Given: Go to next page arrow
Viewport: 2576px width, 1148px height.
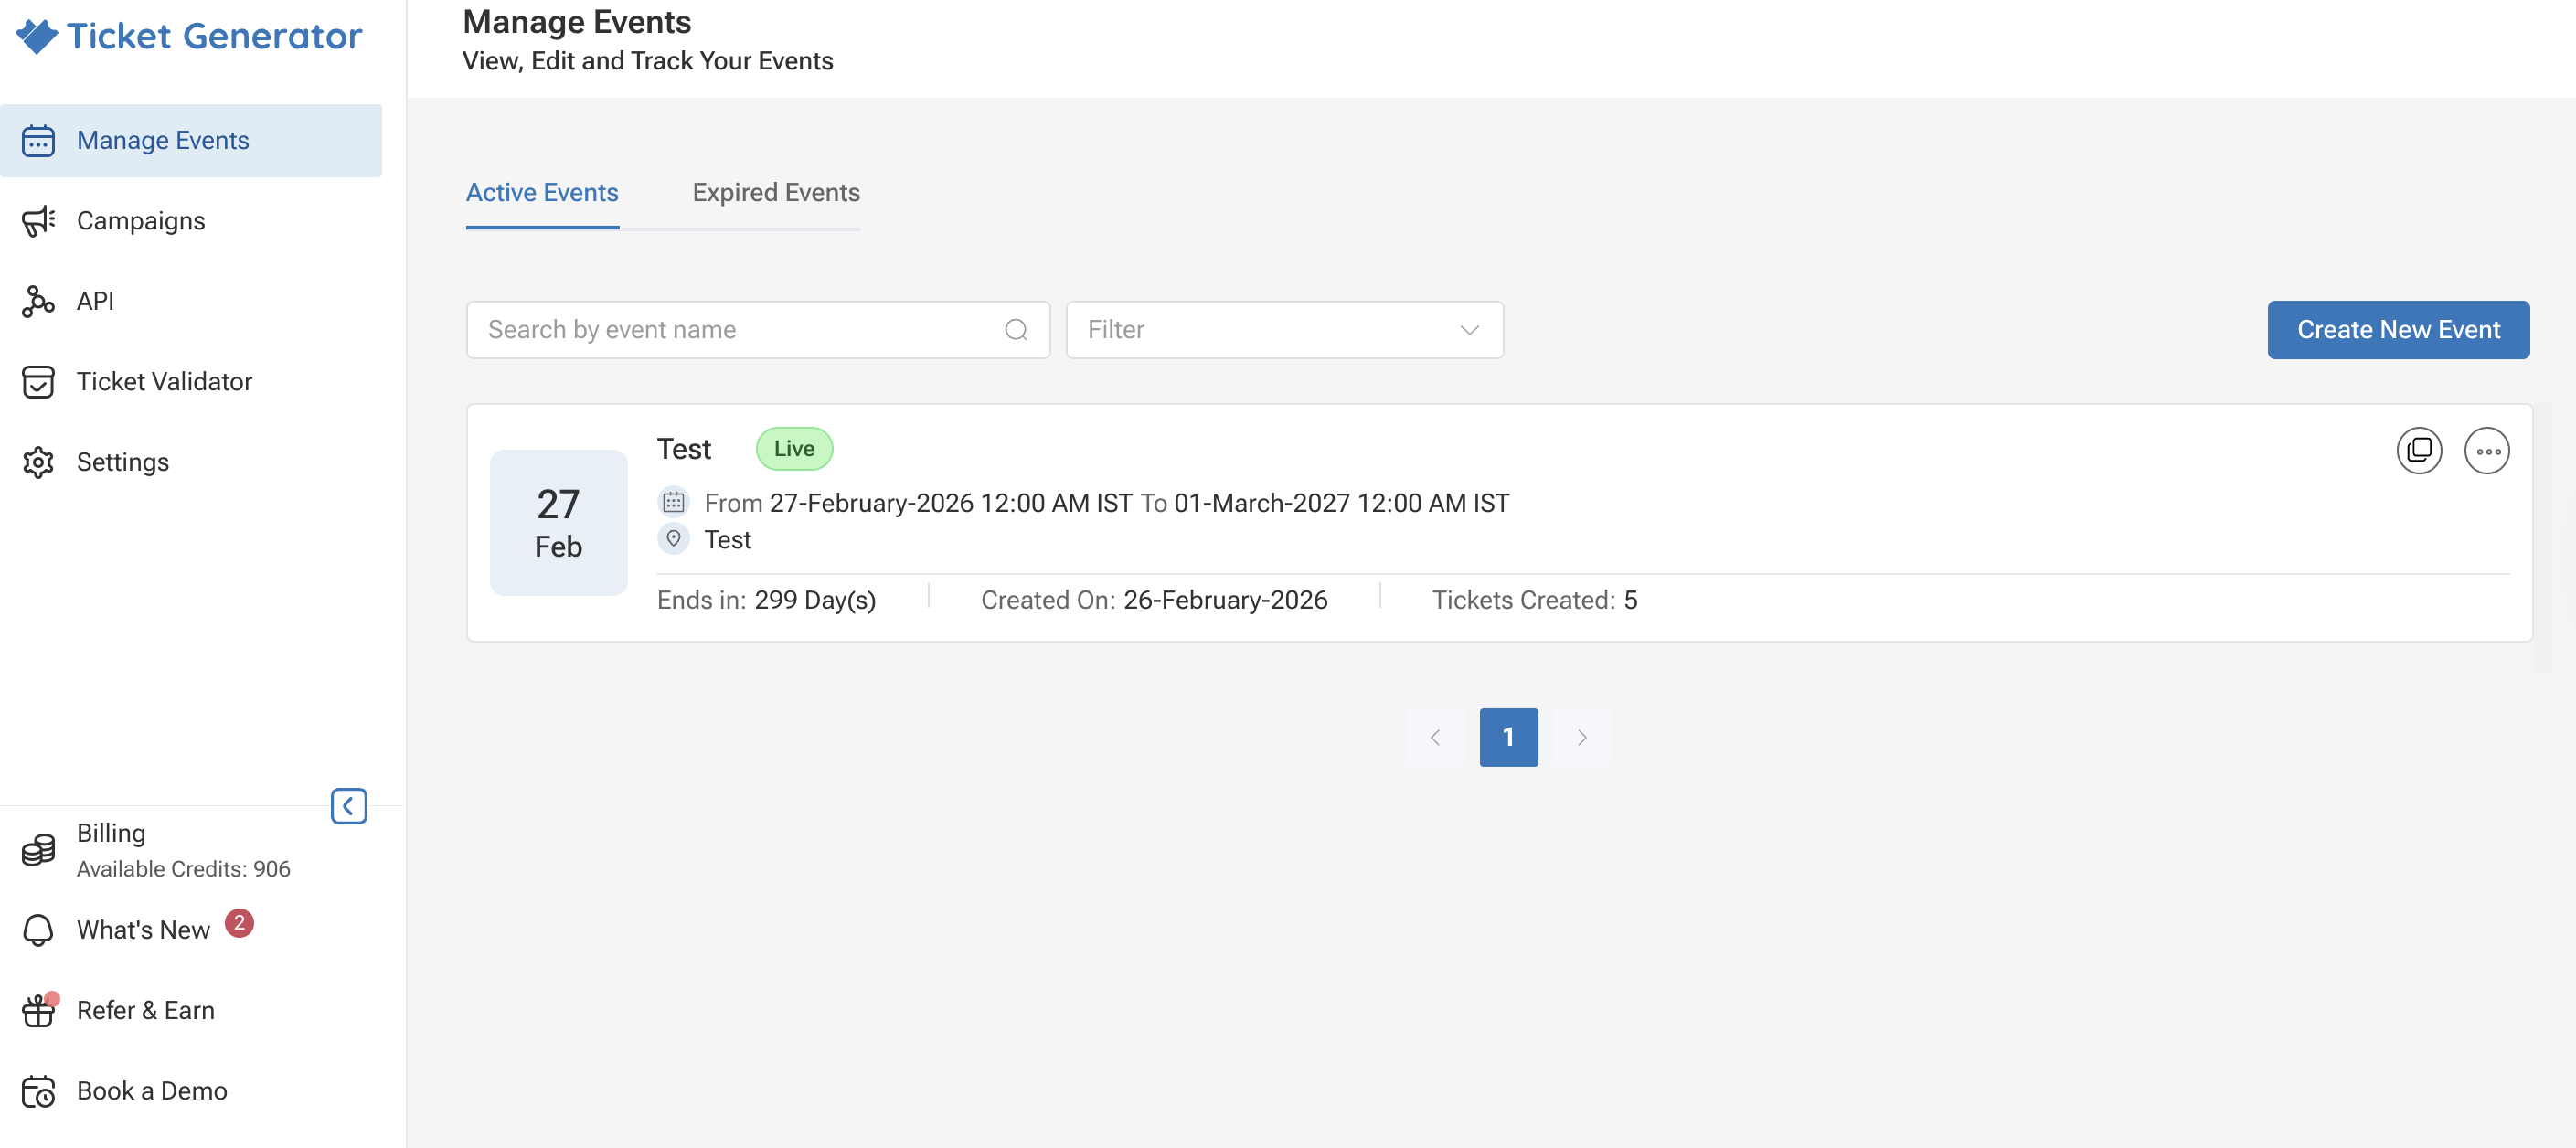Looking at the screenshot, I should [x=1582, y=737].
